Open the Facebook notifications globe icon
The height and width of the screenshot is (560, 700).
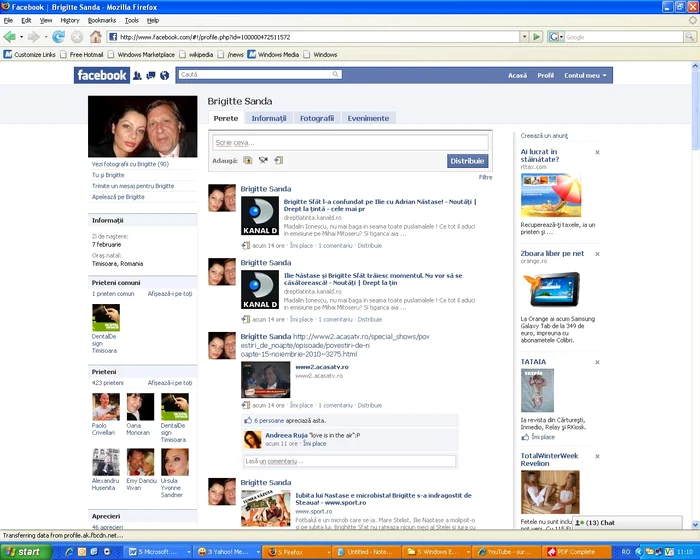pyautogui.click(x=164, y=75)
